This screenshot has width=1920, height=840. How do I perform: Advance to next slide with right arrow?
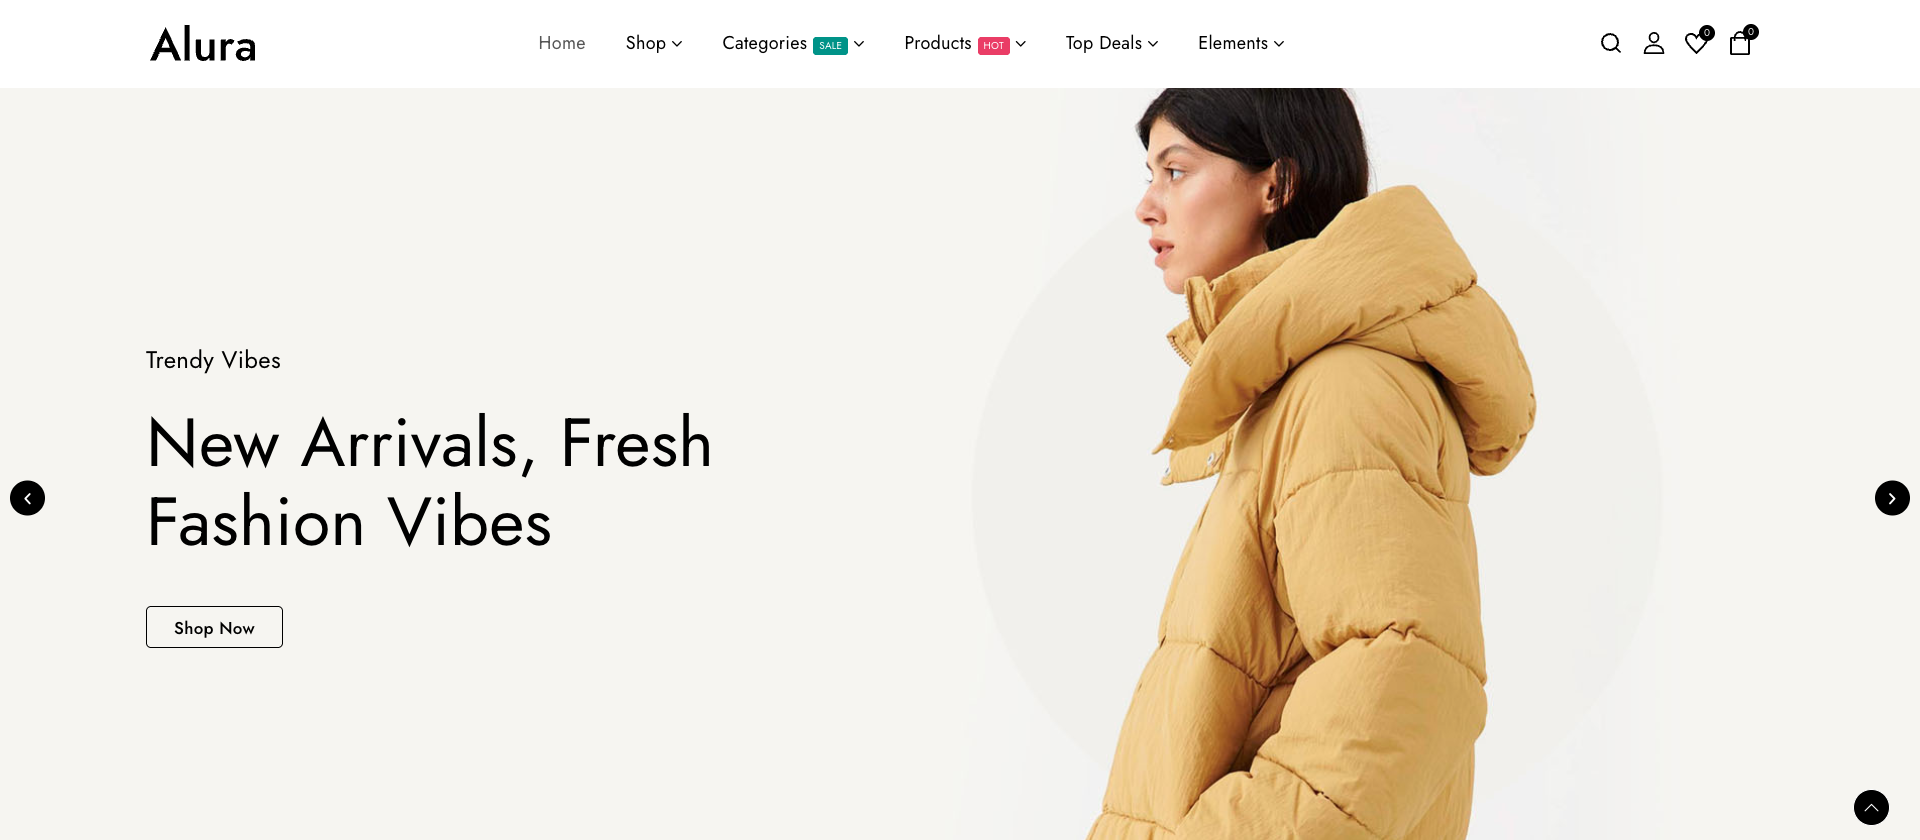pos(1892,498)
